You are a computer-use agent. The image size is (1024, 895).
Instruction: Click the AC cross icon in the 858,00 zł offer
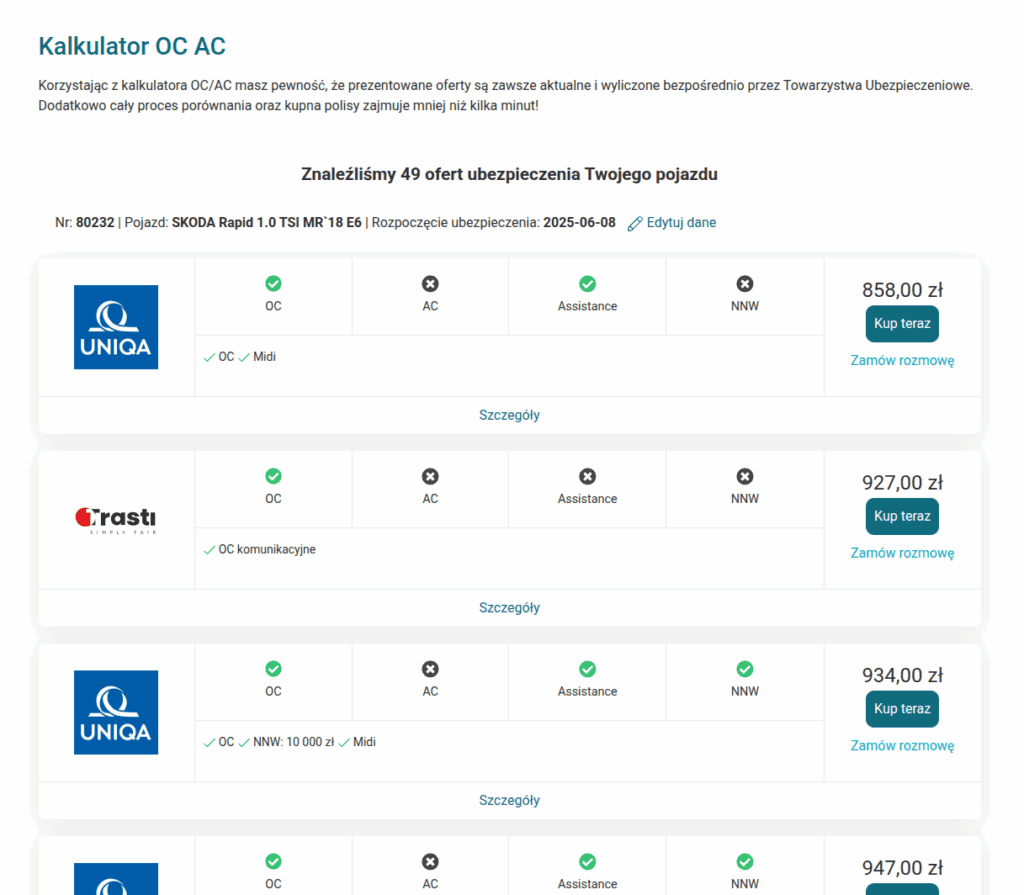430,284
